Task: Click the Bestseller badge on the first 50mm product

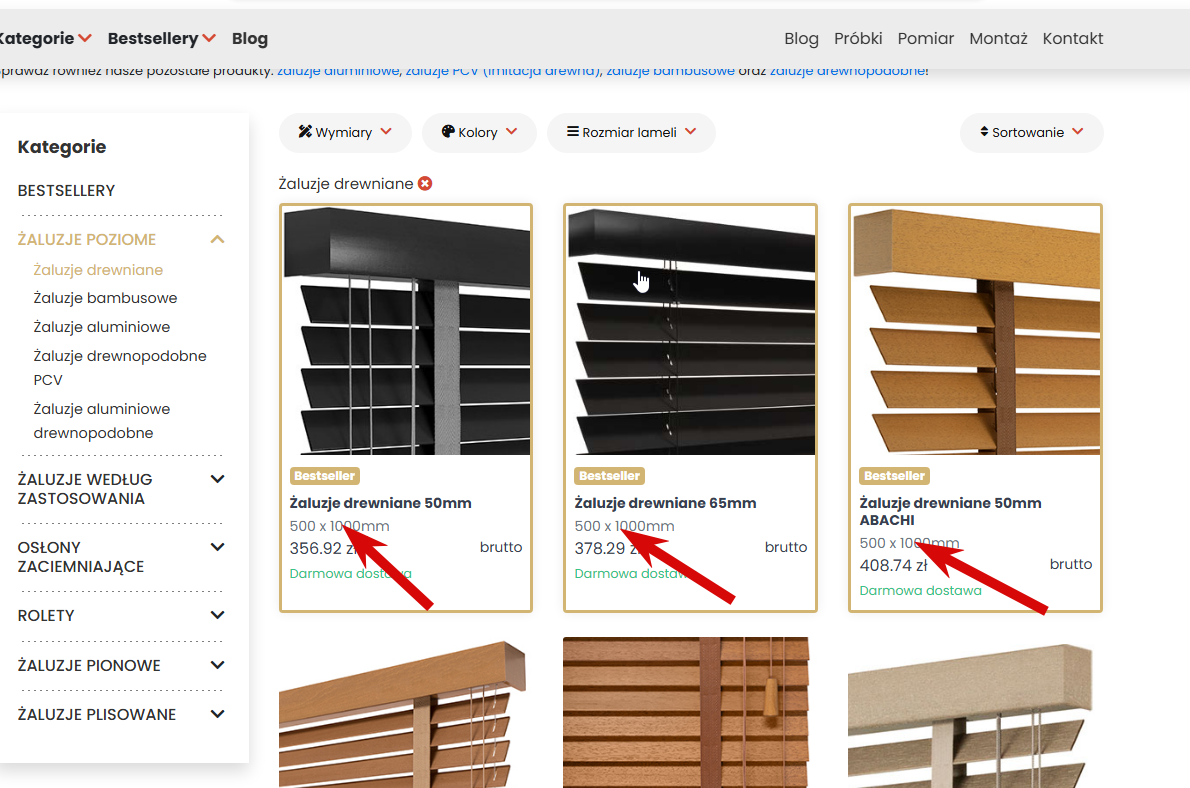Action: [325, 476]
